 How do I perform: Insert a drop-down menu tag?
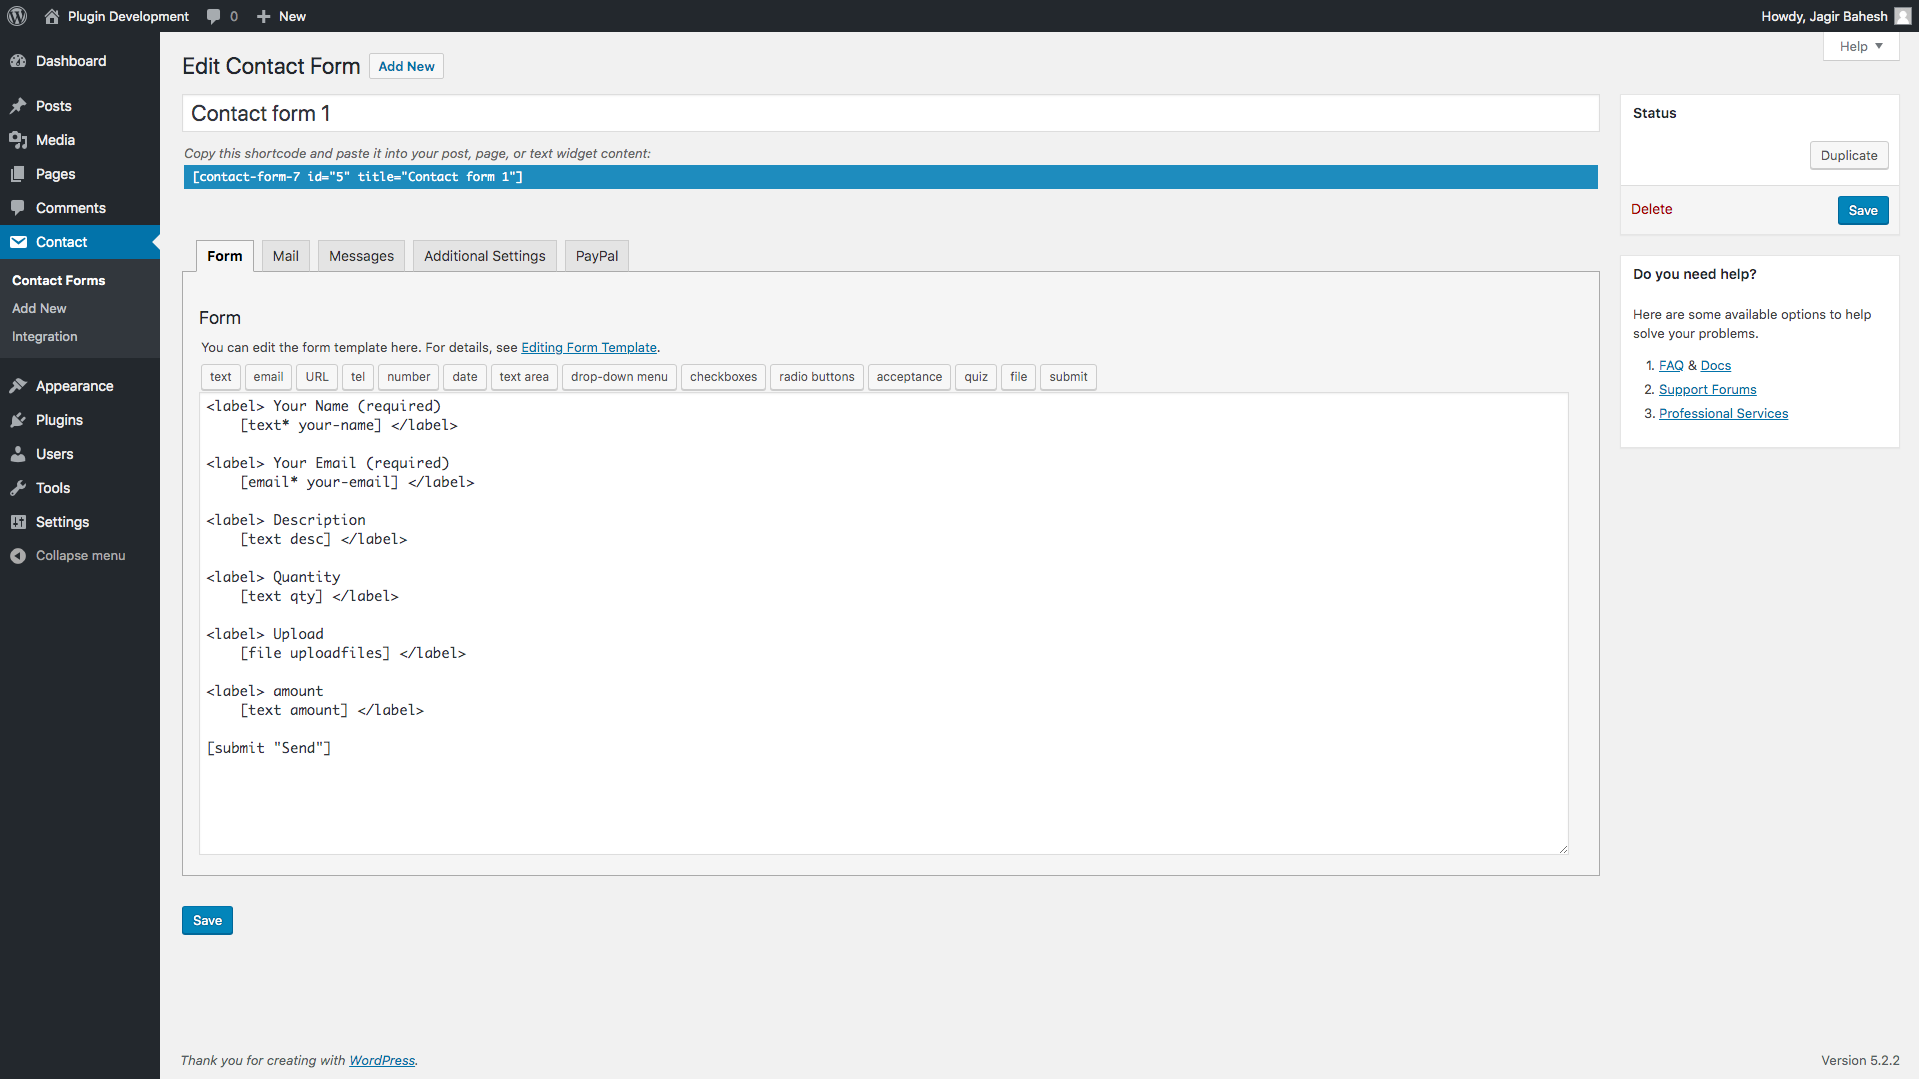point(619,377)
